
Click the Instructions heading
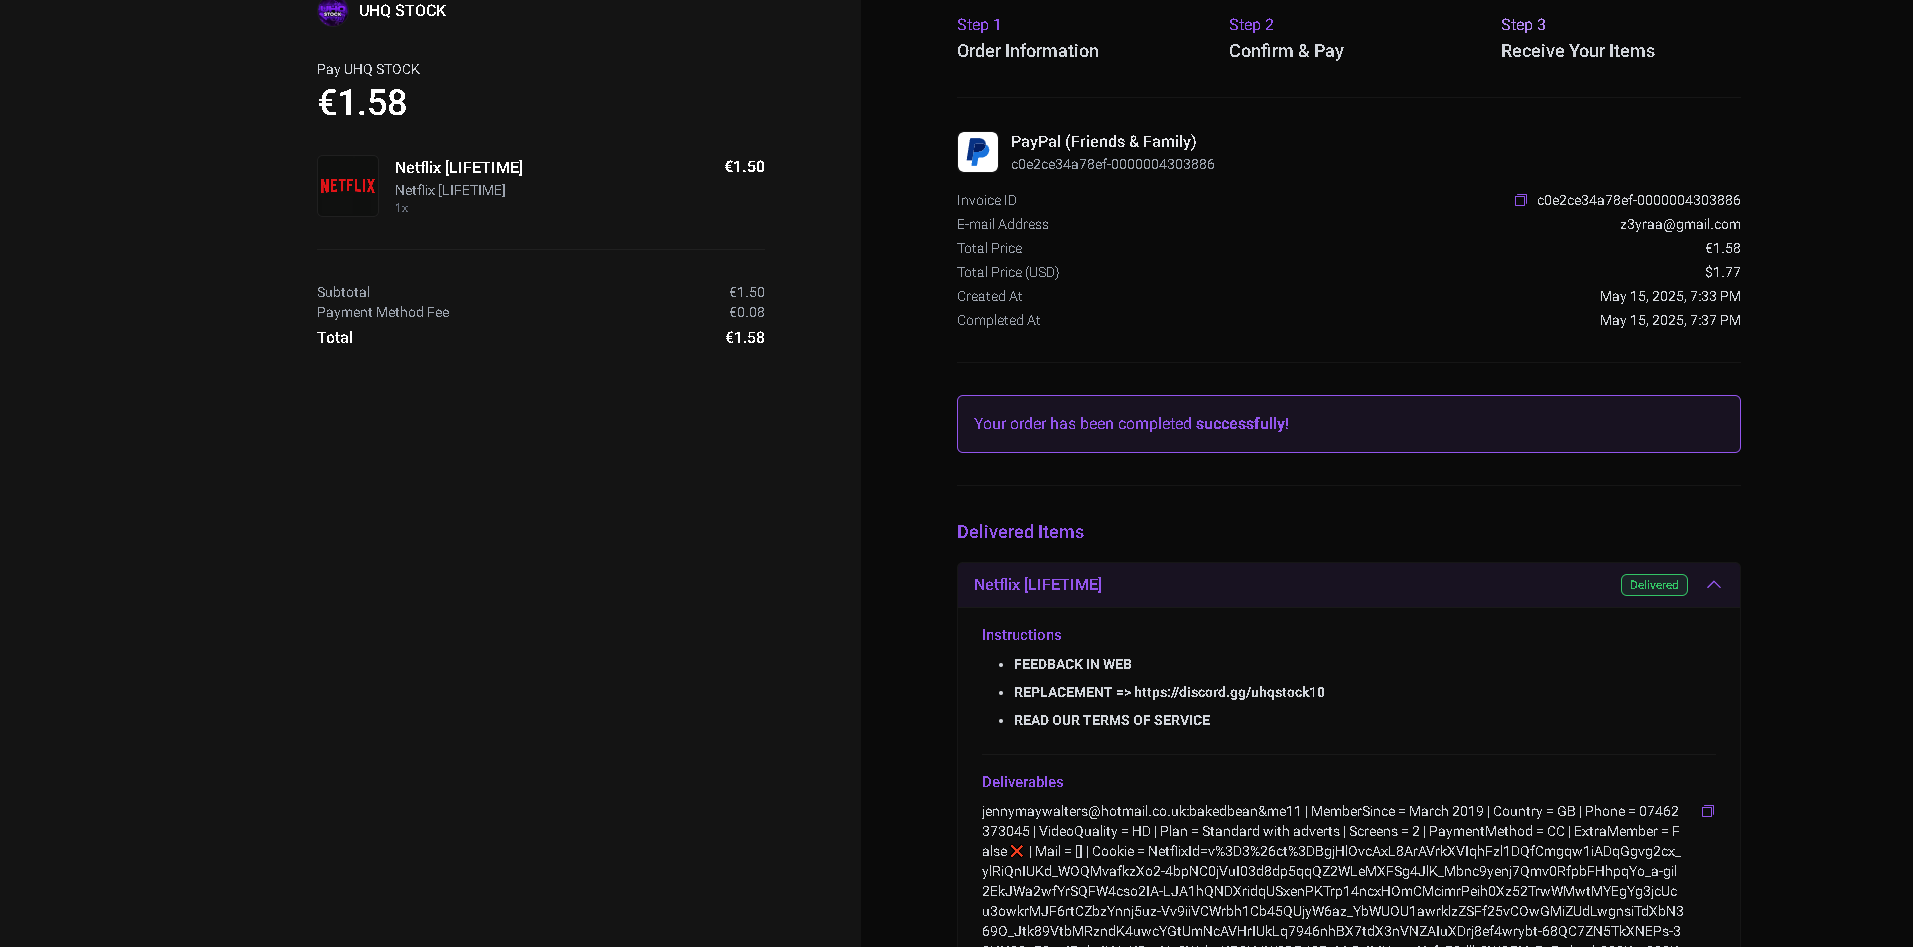coord(1021,635)
